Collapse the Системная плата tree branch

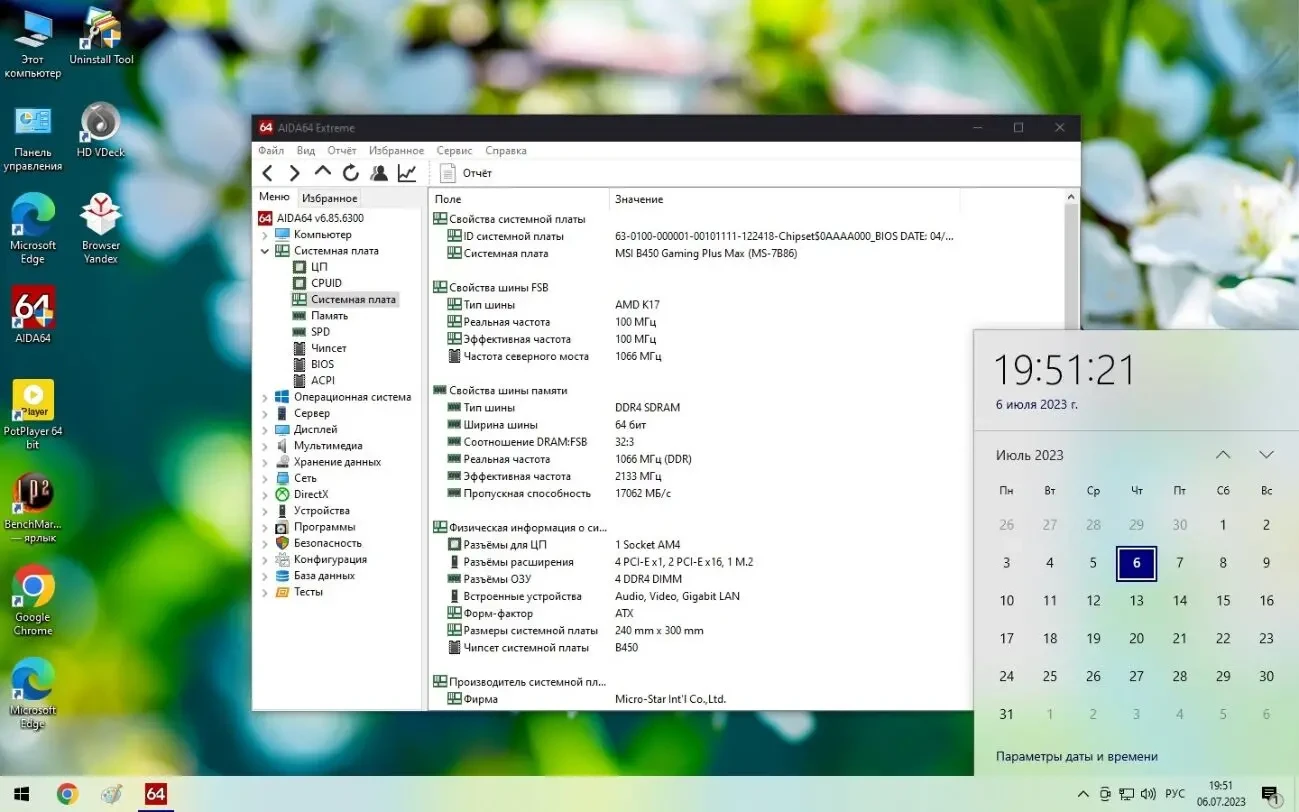(x=264, y=250)
